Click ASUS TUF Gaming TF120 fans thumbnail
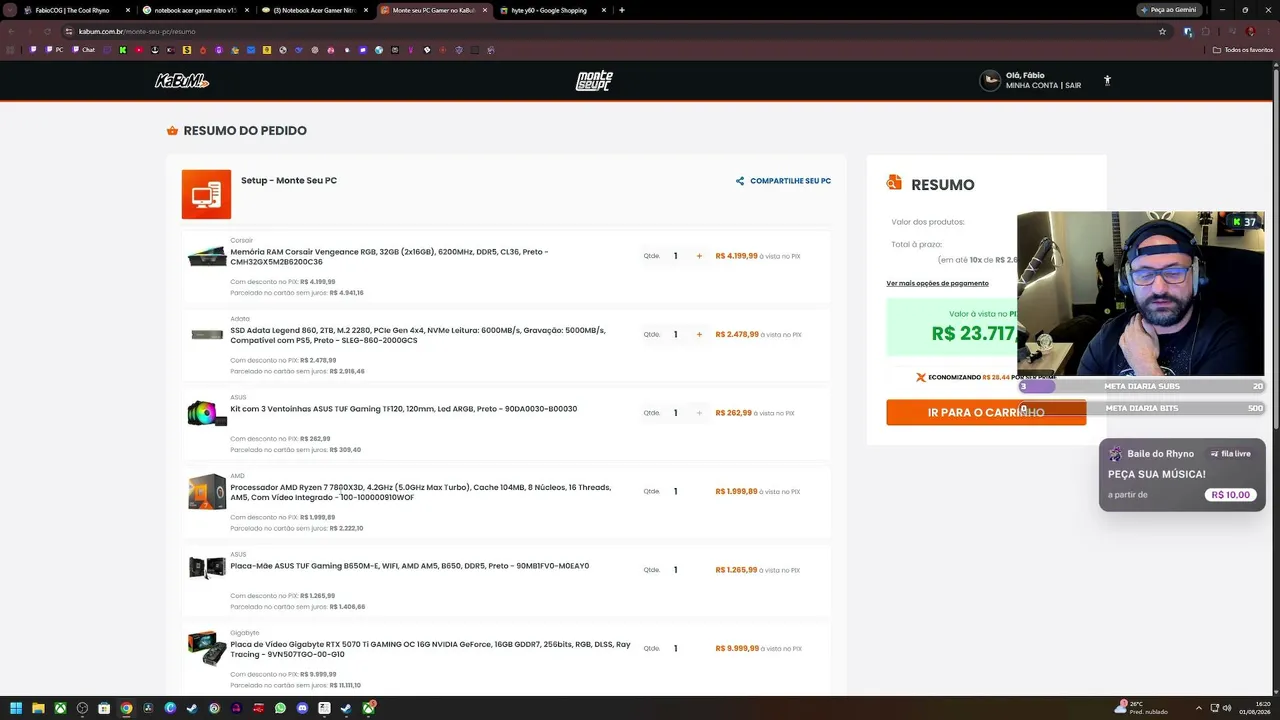The height and width of the screenshot is (720, 1280). tap(207, 413)
